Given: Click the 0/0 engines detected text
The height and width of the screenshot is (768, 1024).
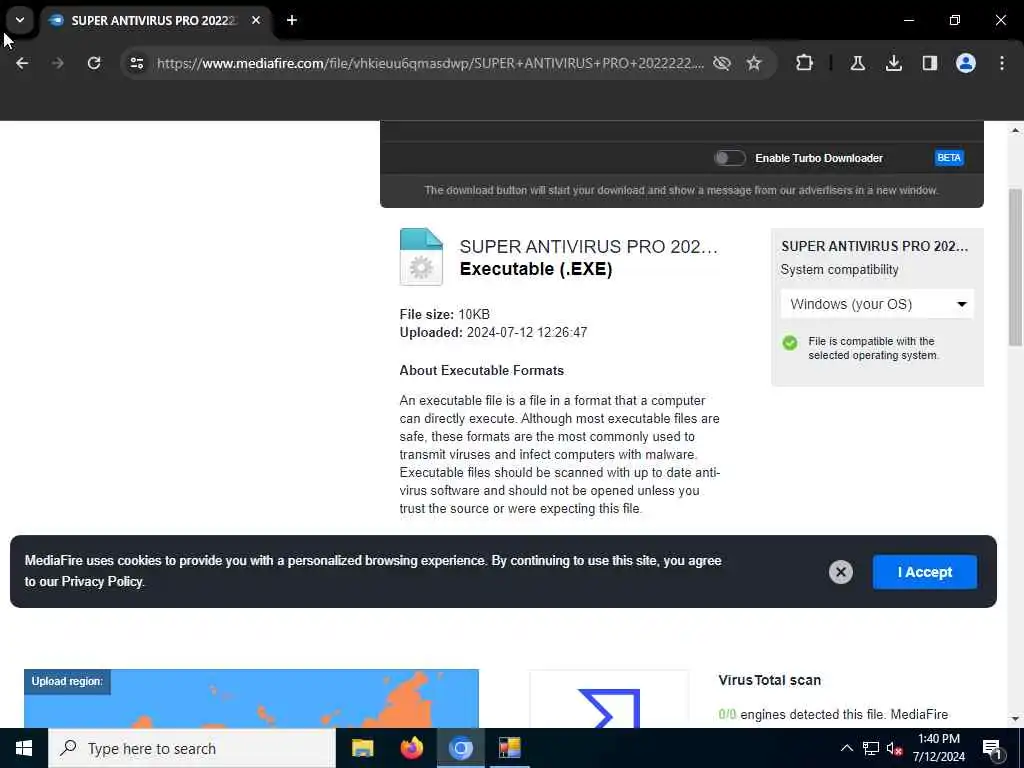Looking at the screenshot, I should pos(833,714).
